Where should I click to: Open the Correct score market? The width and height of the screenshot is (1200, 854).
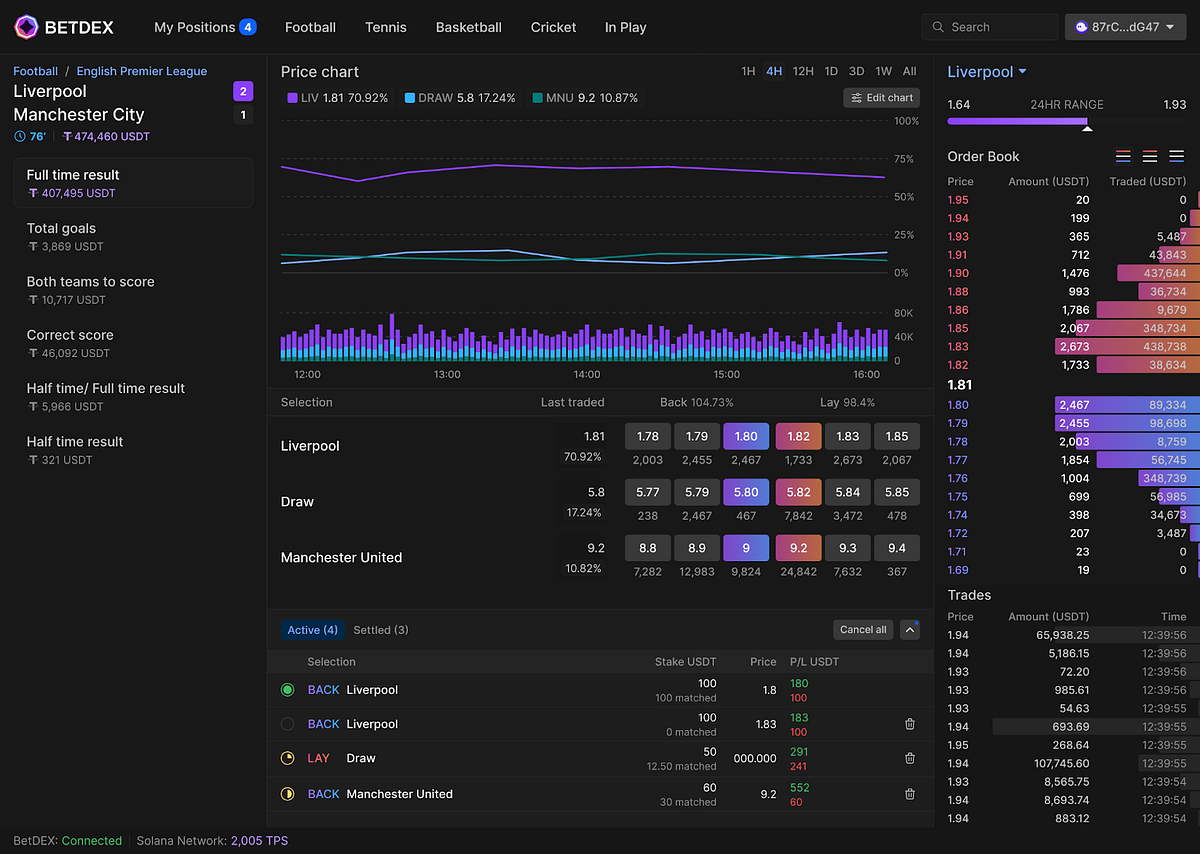[x=133, y=343]
